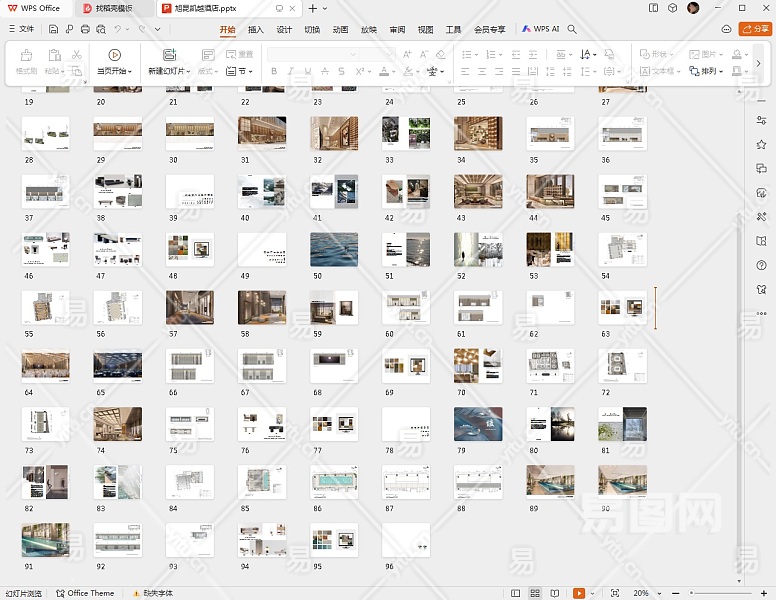Image resolution: width=776 pixels, height=600 pixels.
Task: Click the orange 分享 share button
Action: point(755,30)
